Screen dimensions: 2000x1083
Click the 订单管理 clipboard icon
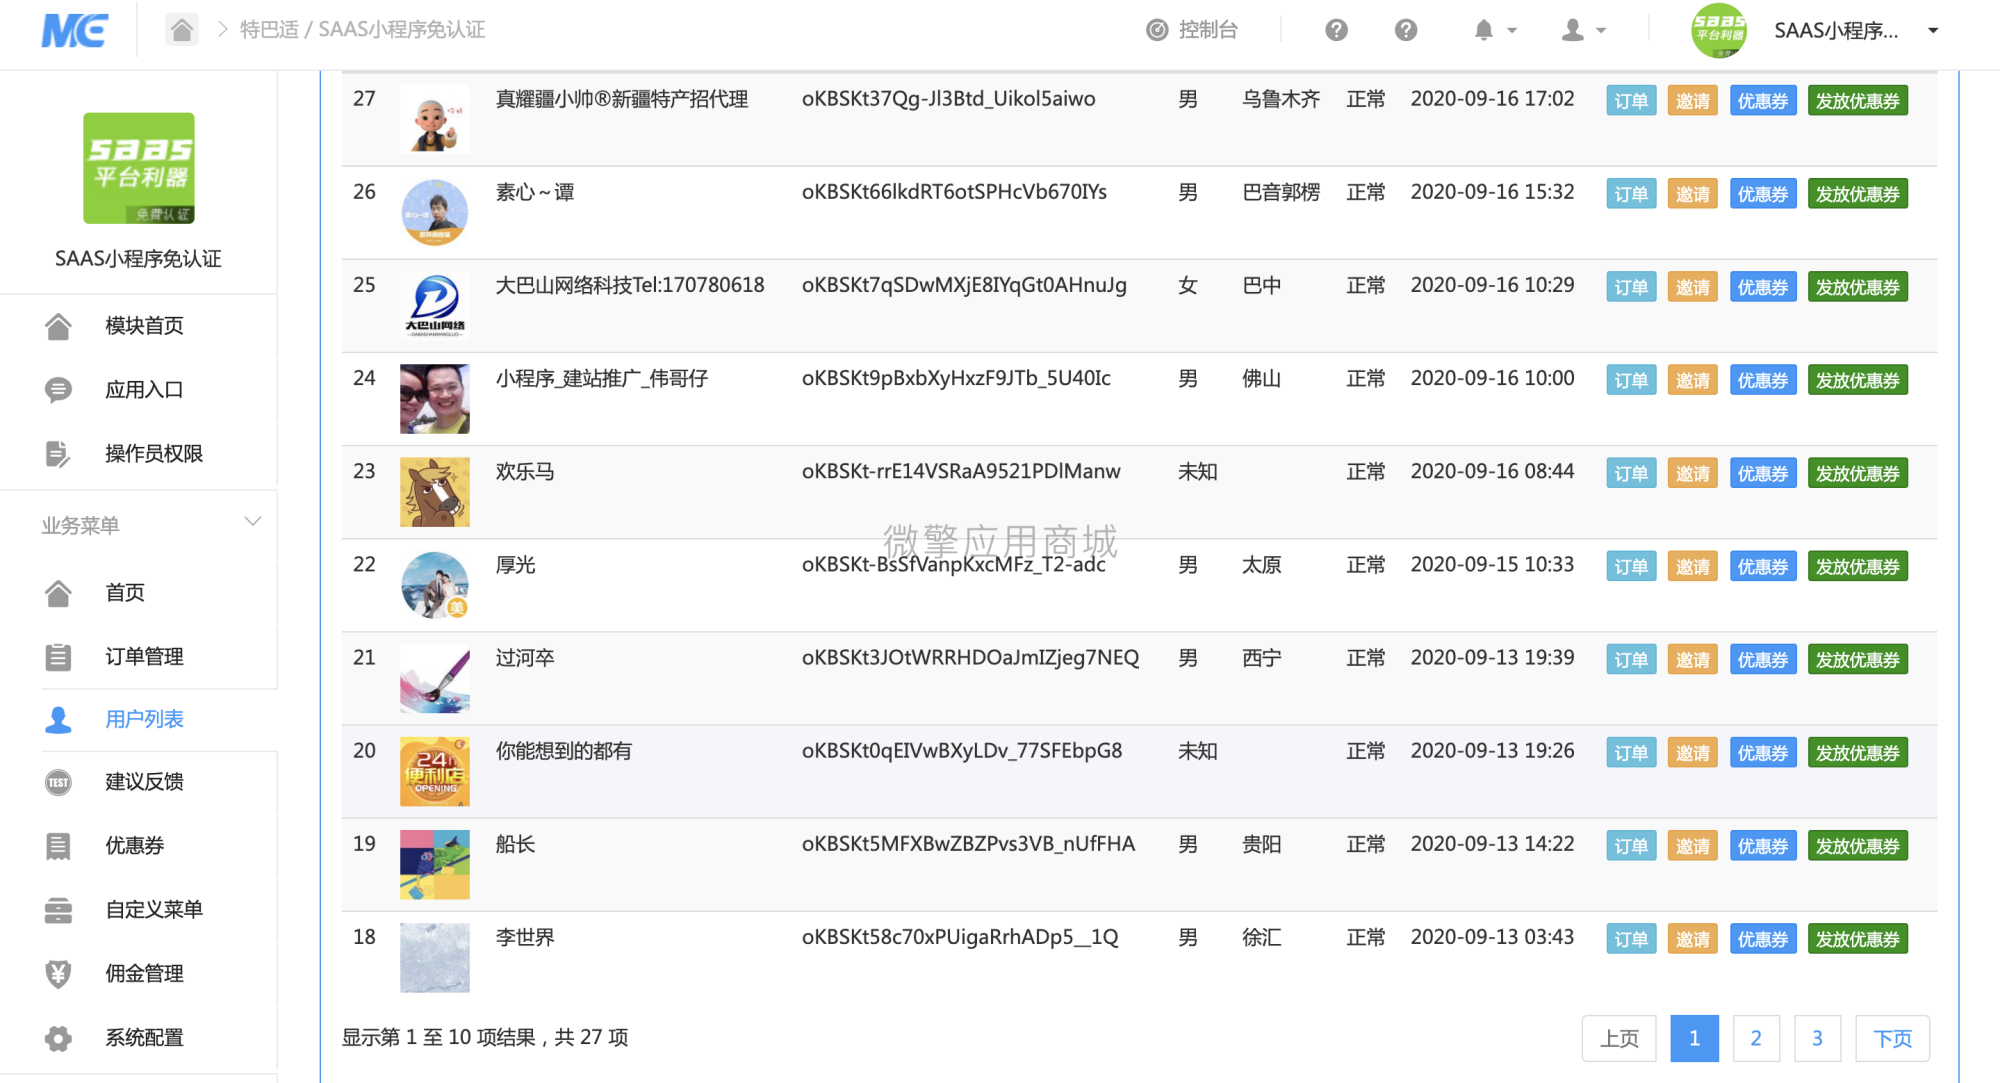pyautogui.click(x=58, y=657)
